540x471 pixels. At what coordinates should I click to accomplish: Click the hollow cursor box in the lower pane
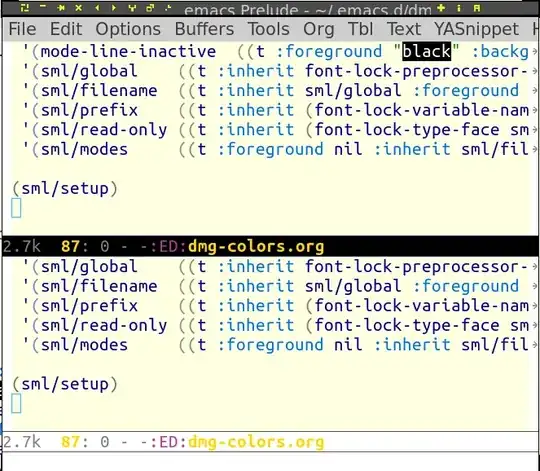point(16,404)
